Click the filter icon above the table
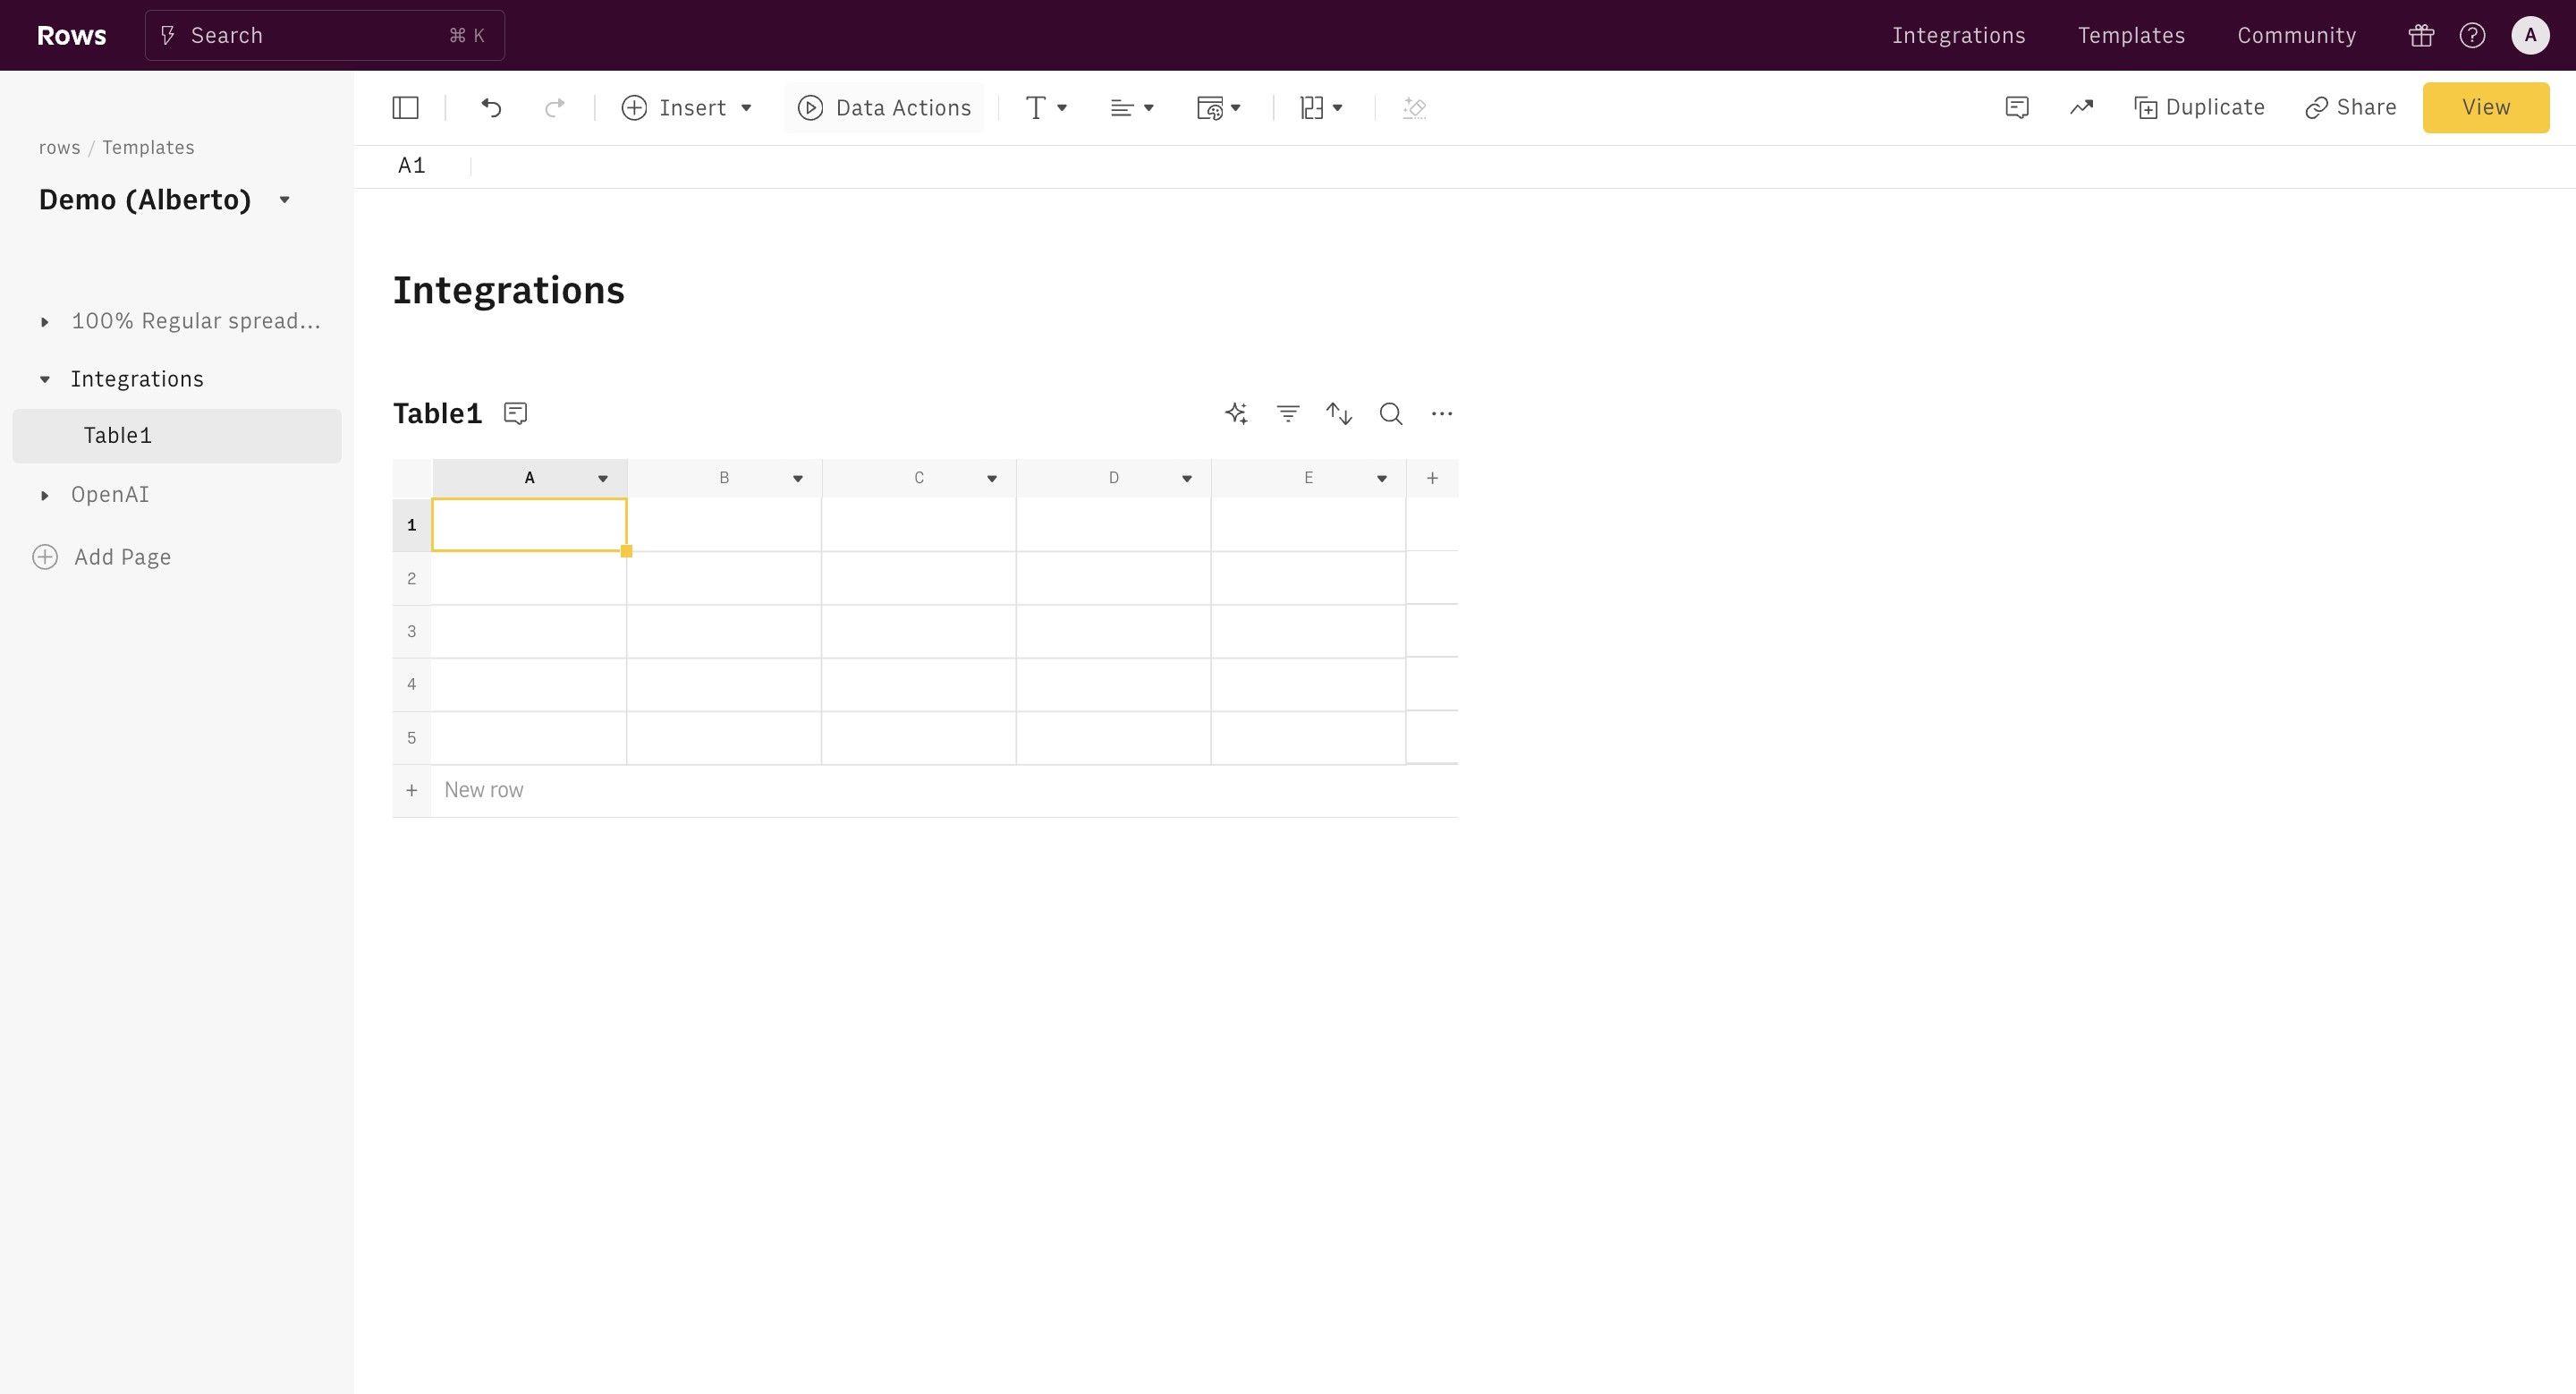This screenshot has height=1394, width=2576. (x=1288, y=413)
